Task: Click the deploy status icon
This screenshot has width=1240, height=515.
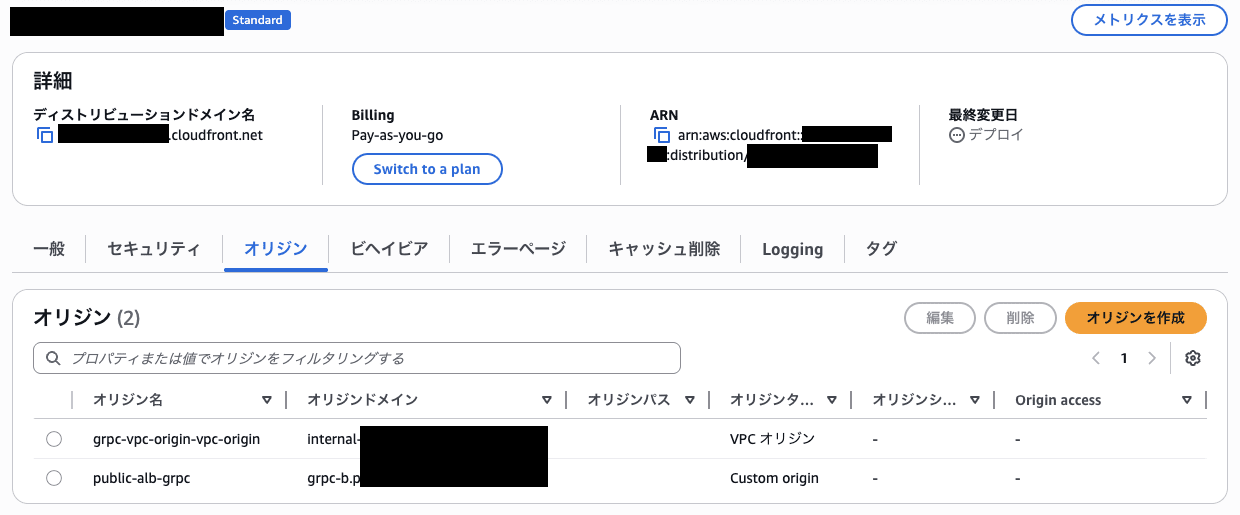Action: coord(957,135)
